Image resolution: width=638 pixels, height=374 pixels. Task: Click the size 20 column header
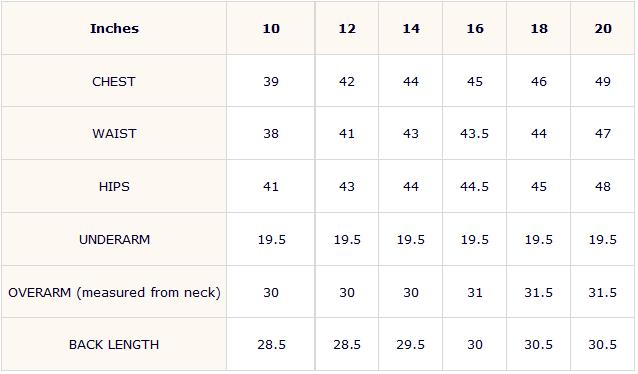603,28
